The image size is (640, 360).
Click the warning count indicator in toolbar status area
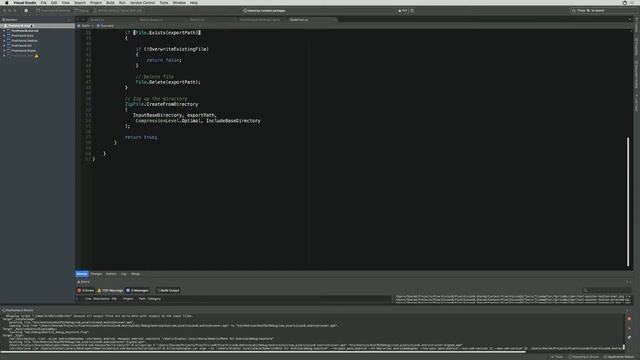tap(403, 11)
